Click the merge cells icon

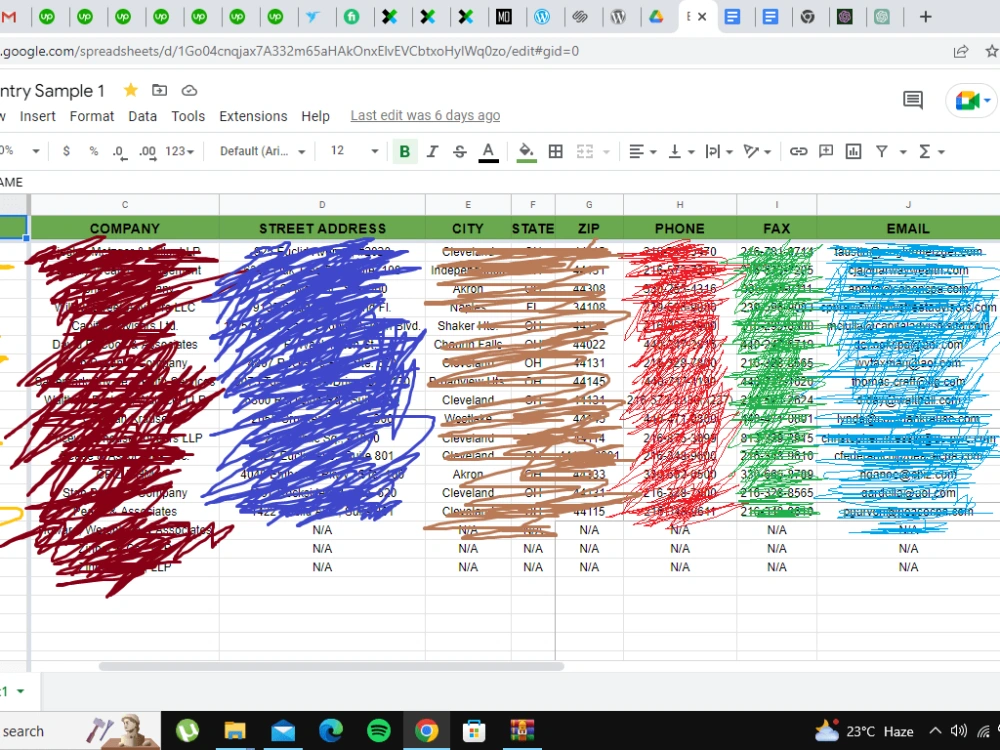point(584,151)
